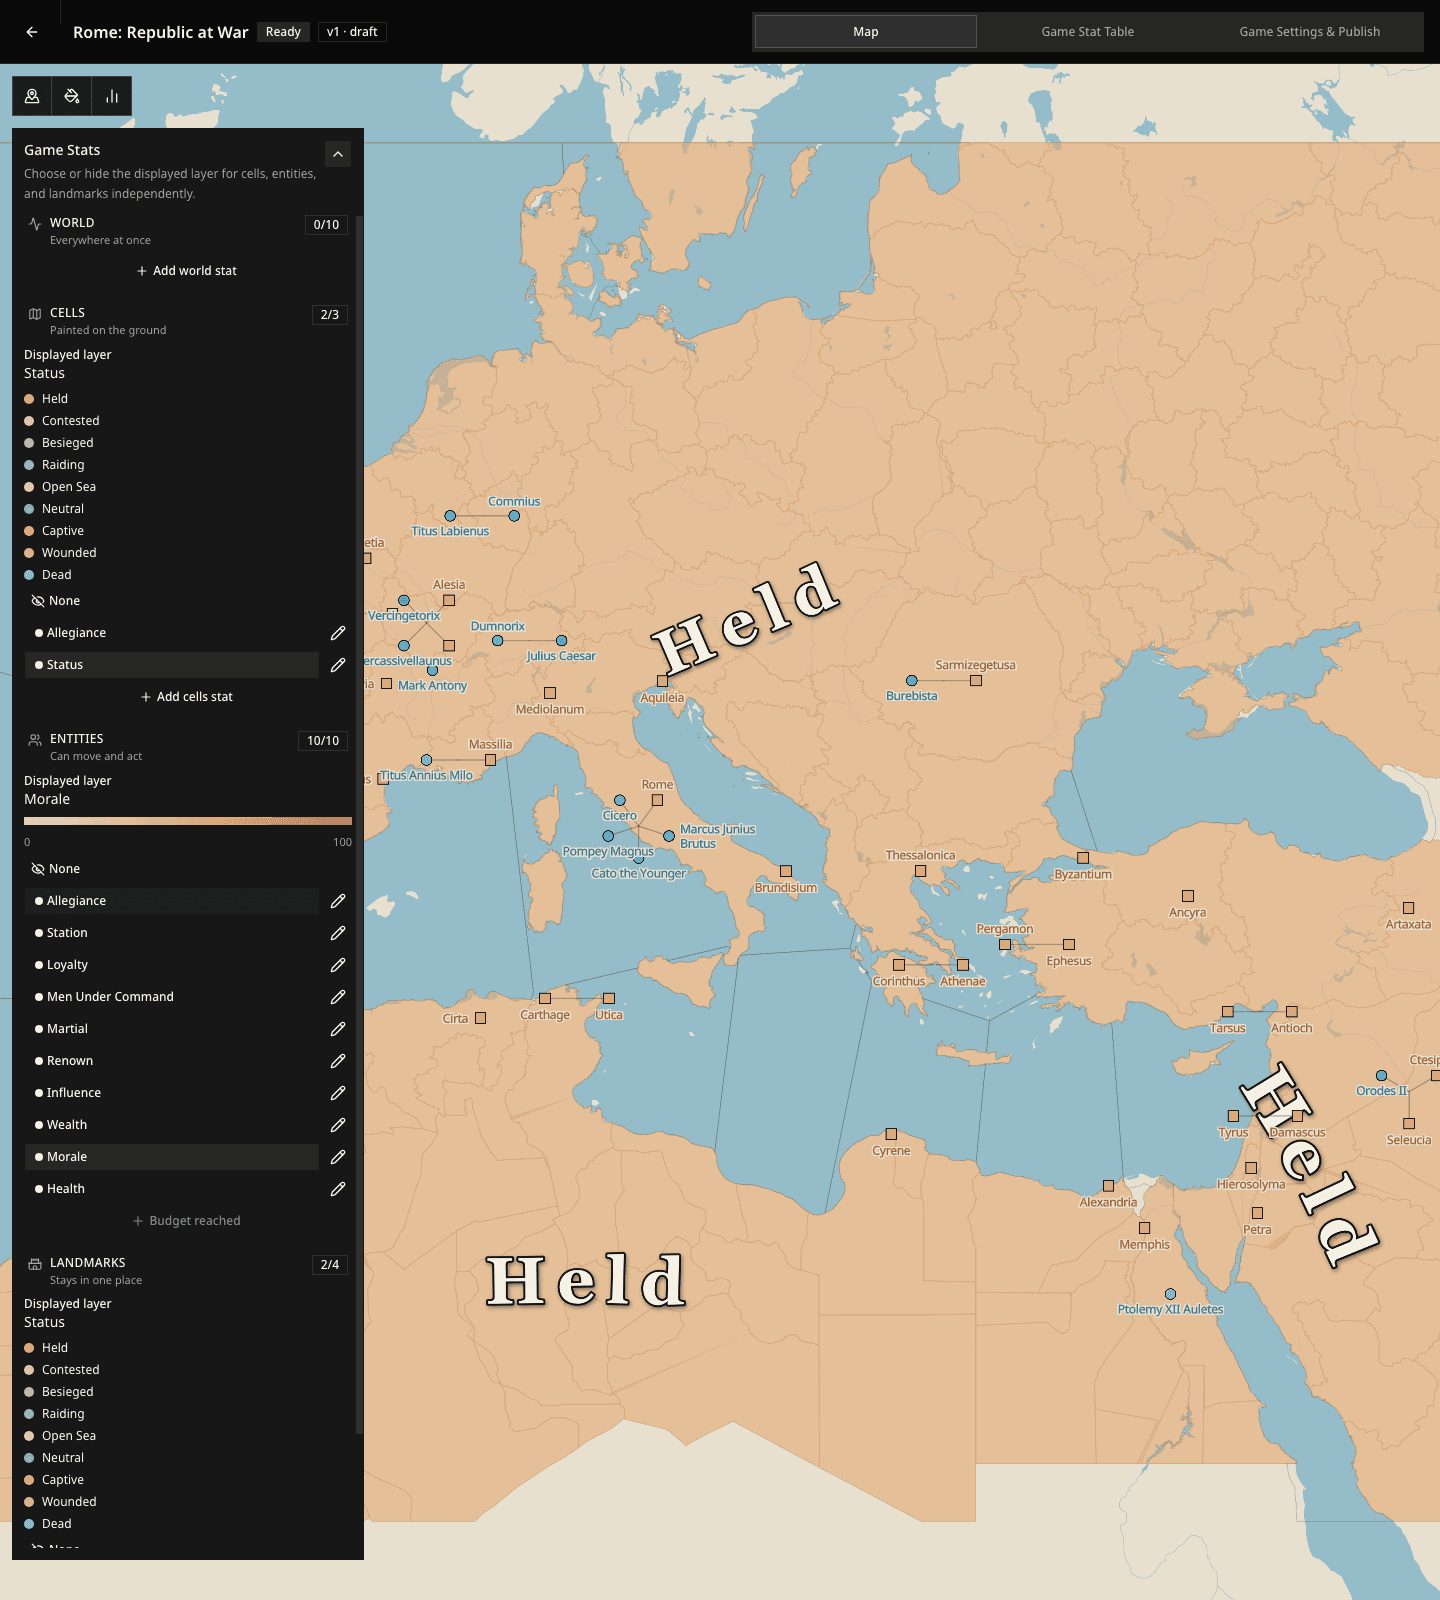This screenshot has width=1440, height=1600.
Task: Click the v1 · draft version badge
Action: point(352,32)
